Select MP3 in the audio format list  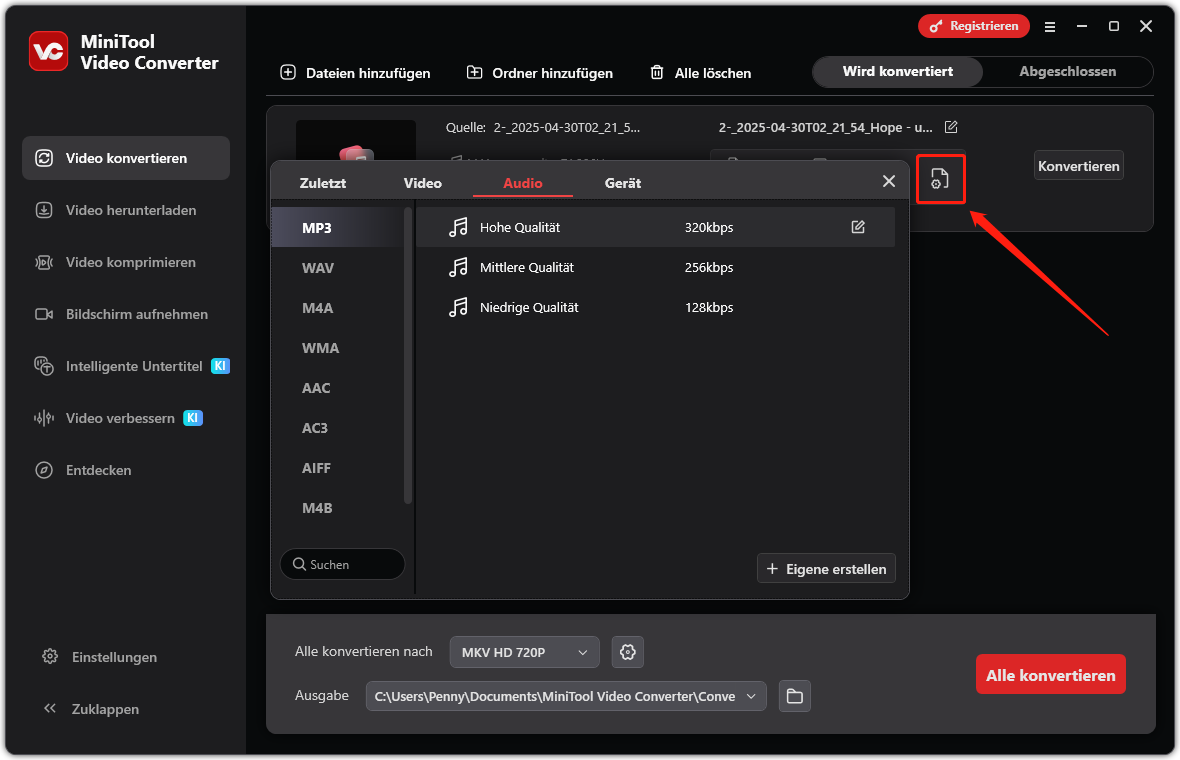coord(337,227)
